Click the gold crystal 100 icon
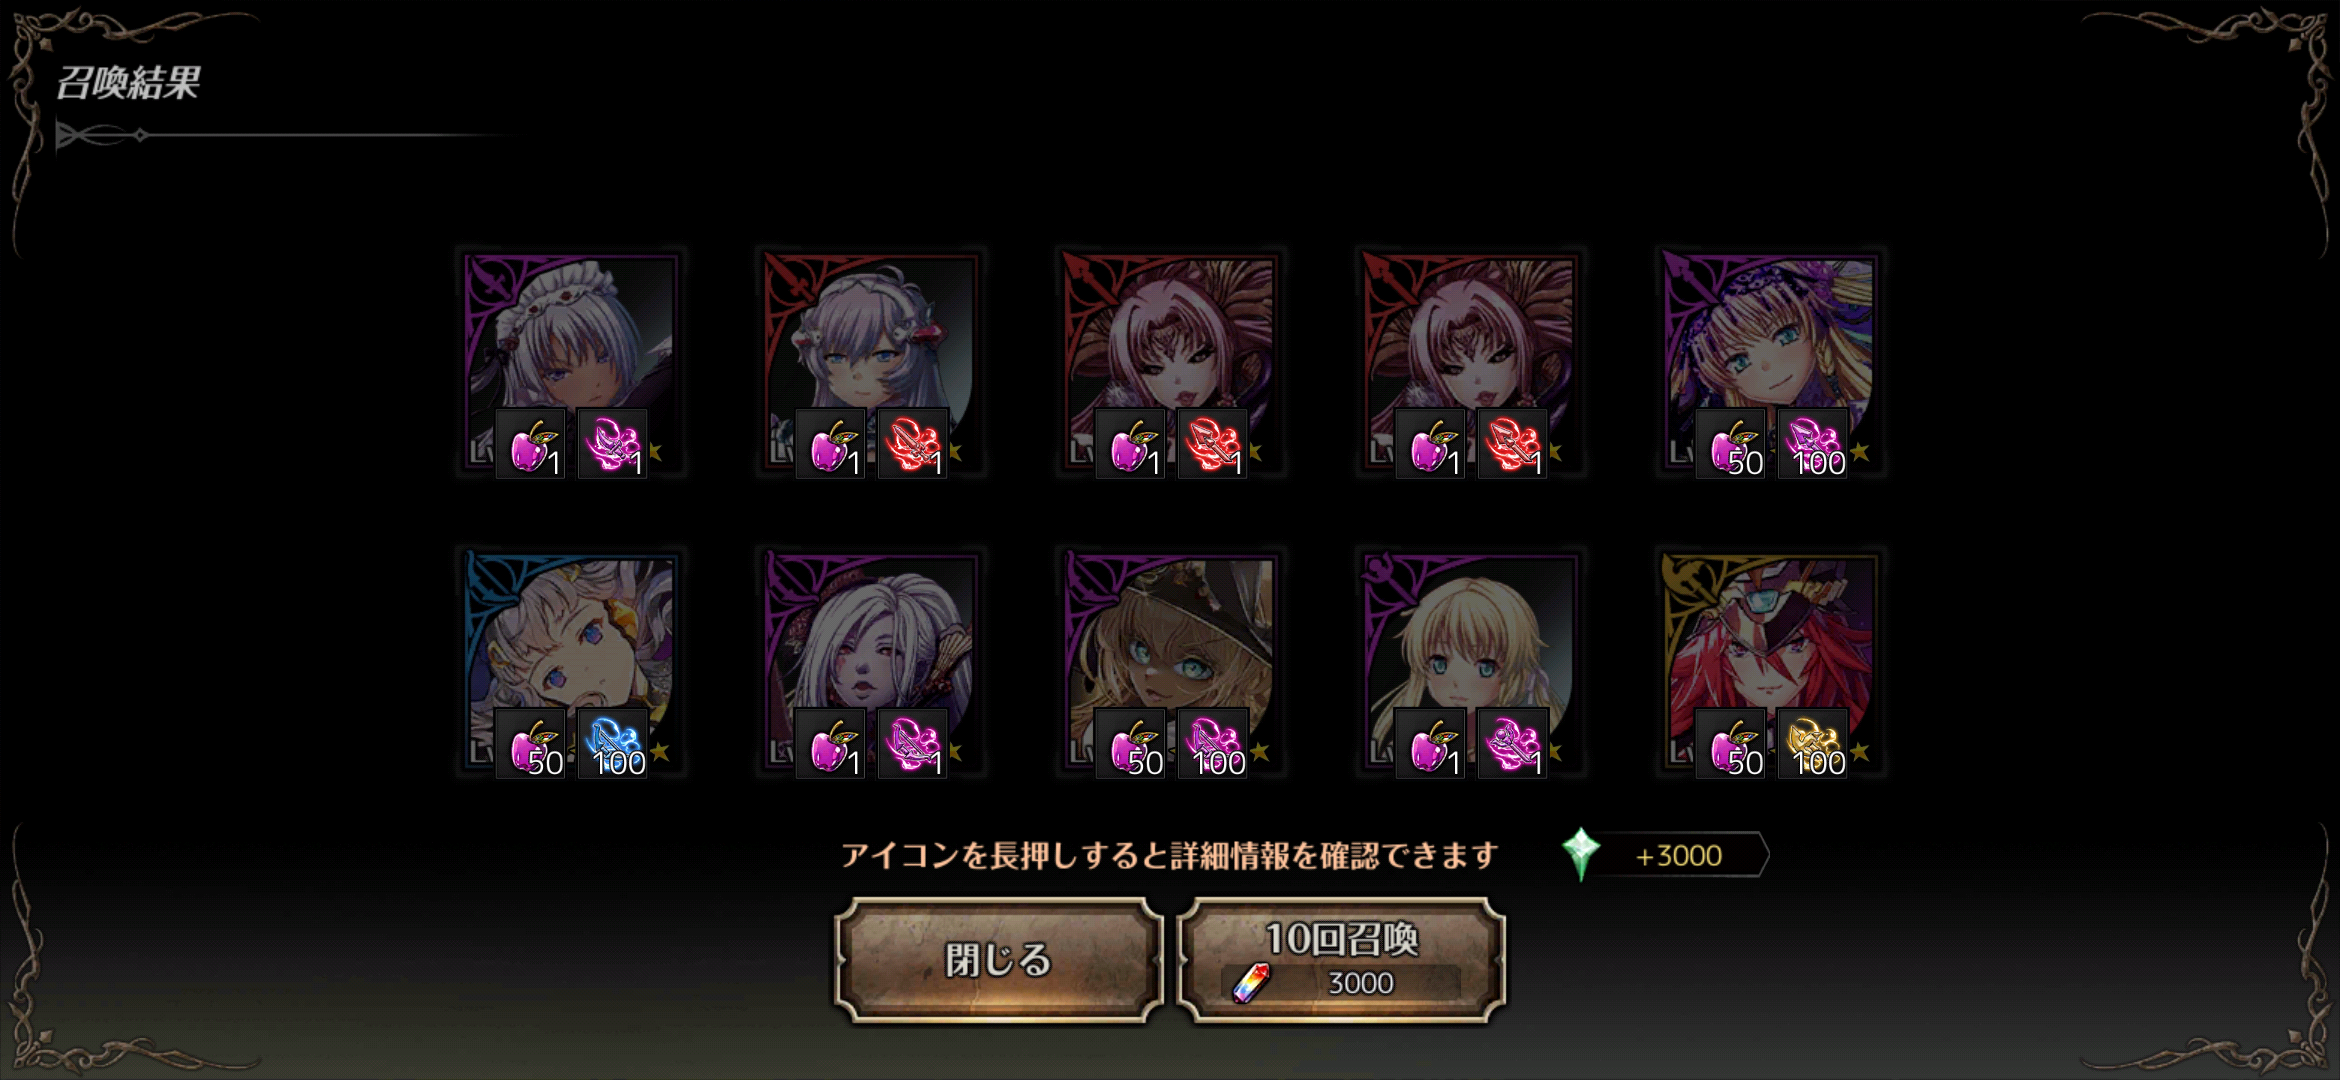2340x1080 pixels. pos(1812,743)
